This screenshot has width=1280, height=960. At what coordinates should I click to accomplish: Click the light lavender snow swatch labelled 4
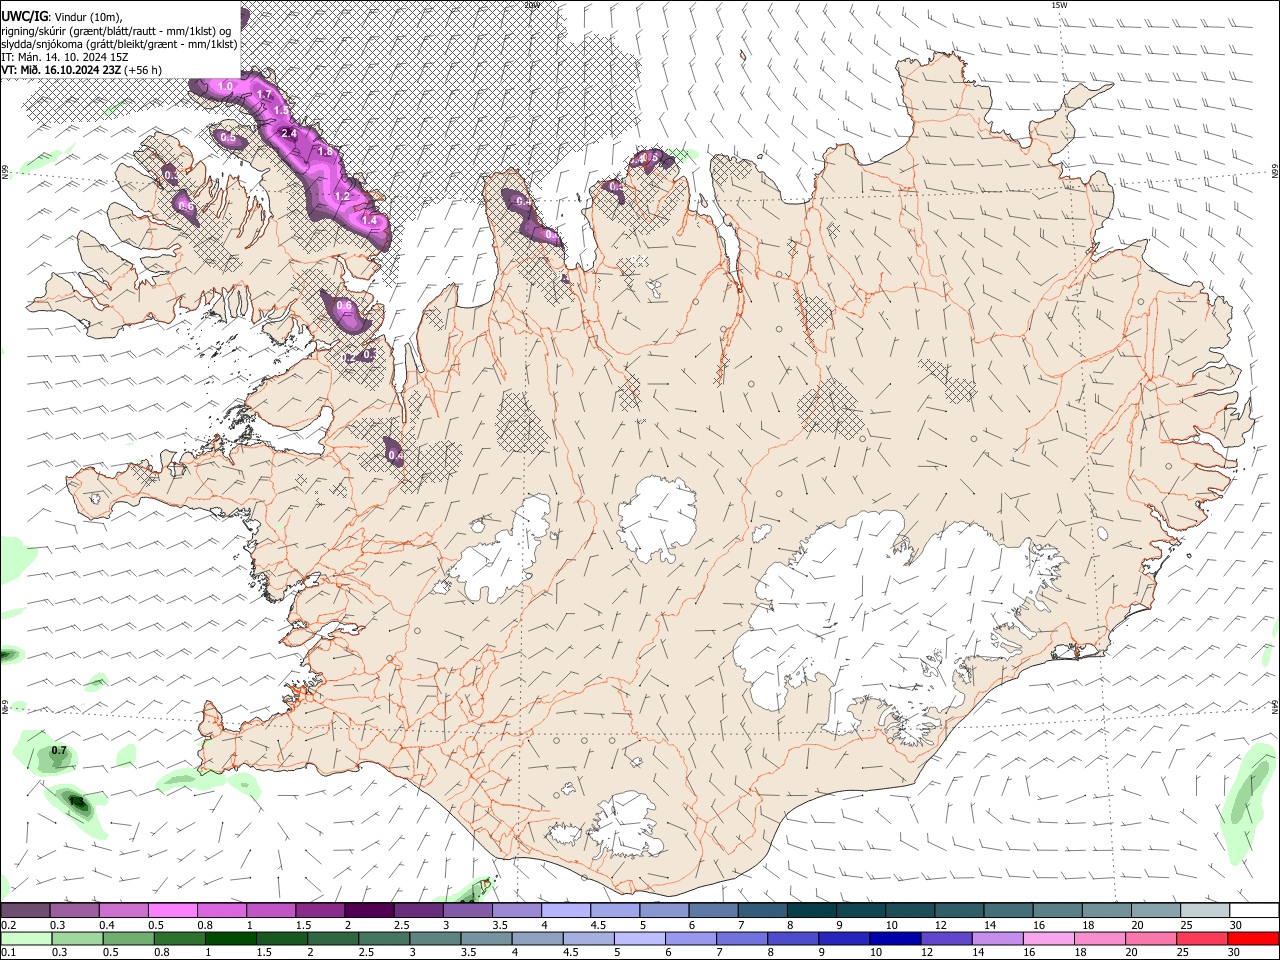pos(566,911)
